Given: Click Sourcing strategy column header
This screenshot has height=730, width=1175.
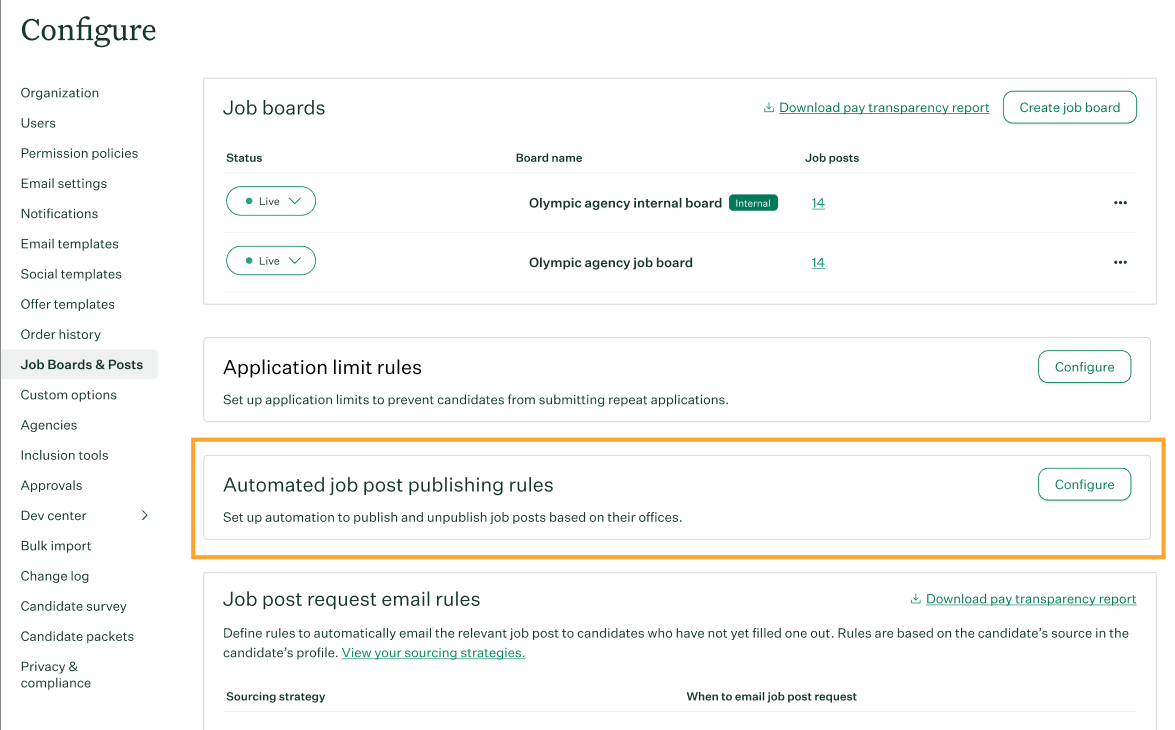Looking at the screenshot, I should pos(276,696).
